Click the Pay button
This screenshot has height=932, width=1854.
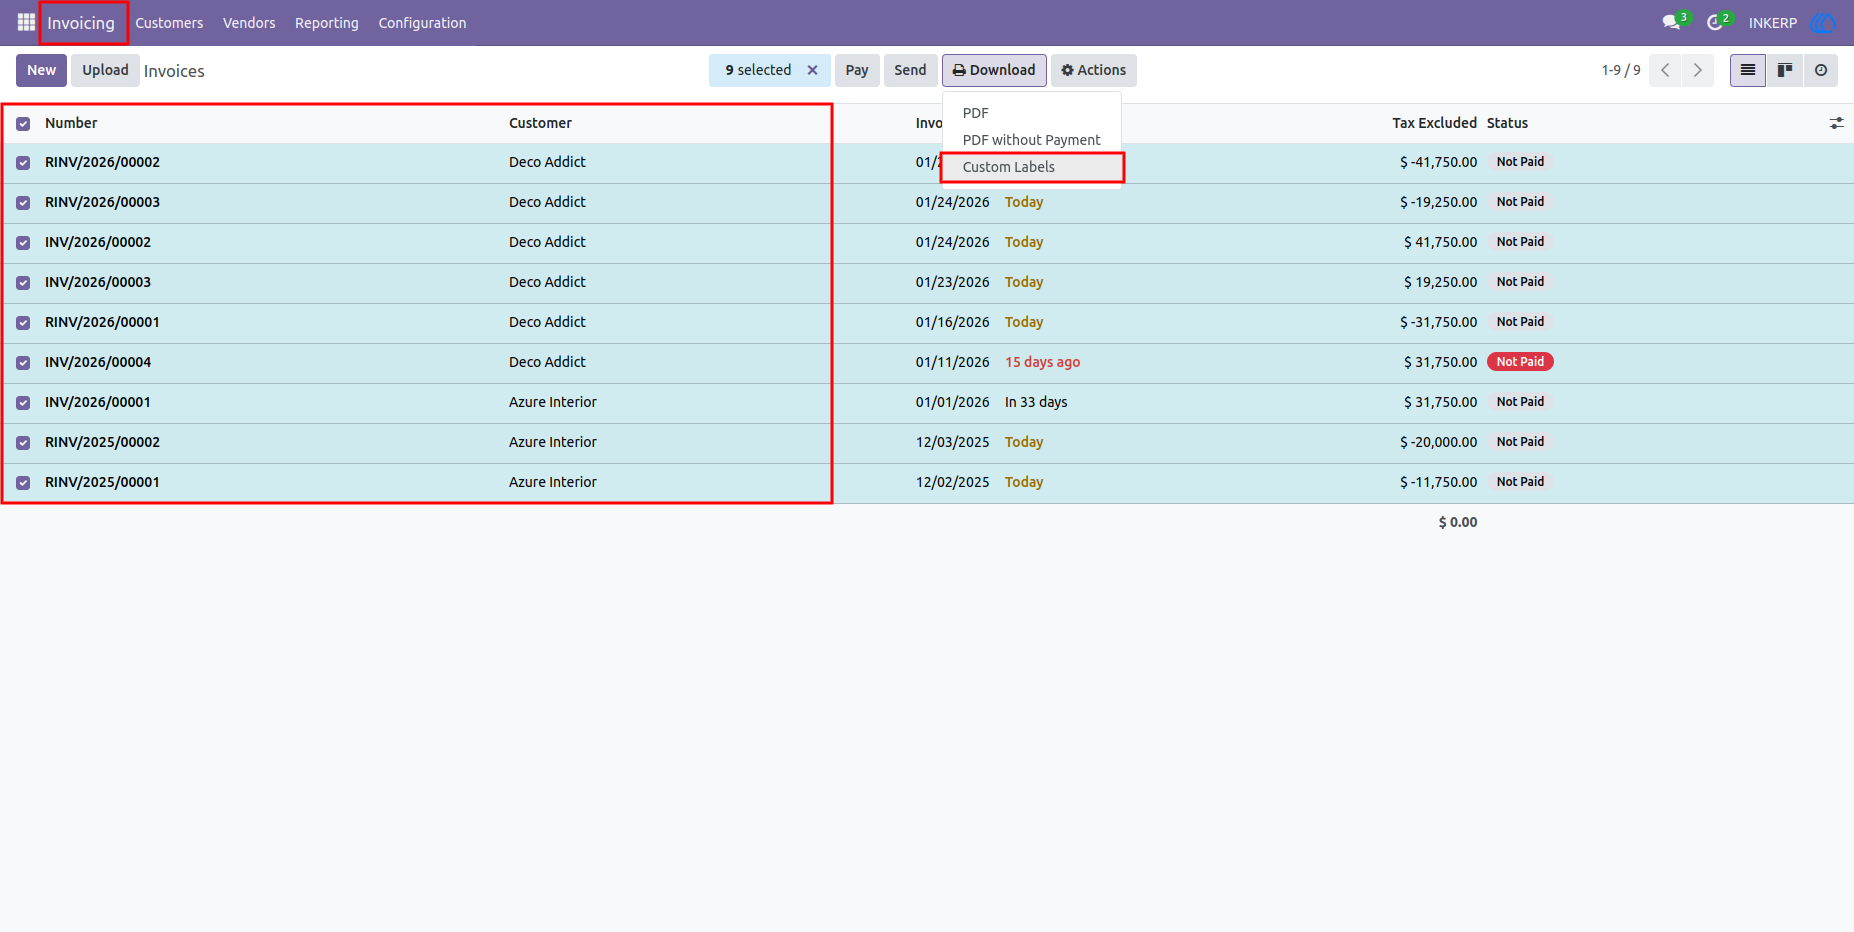(x=857, y=70)
